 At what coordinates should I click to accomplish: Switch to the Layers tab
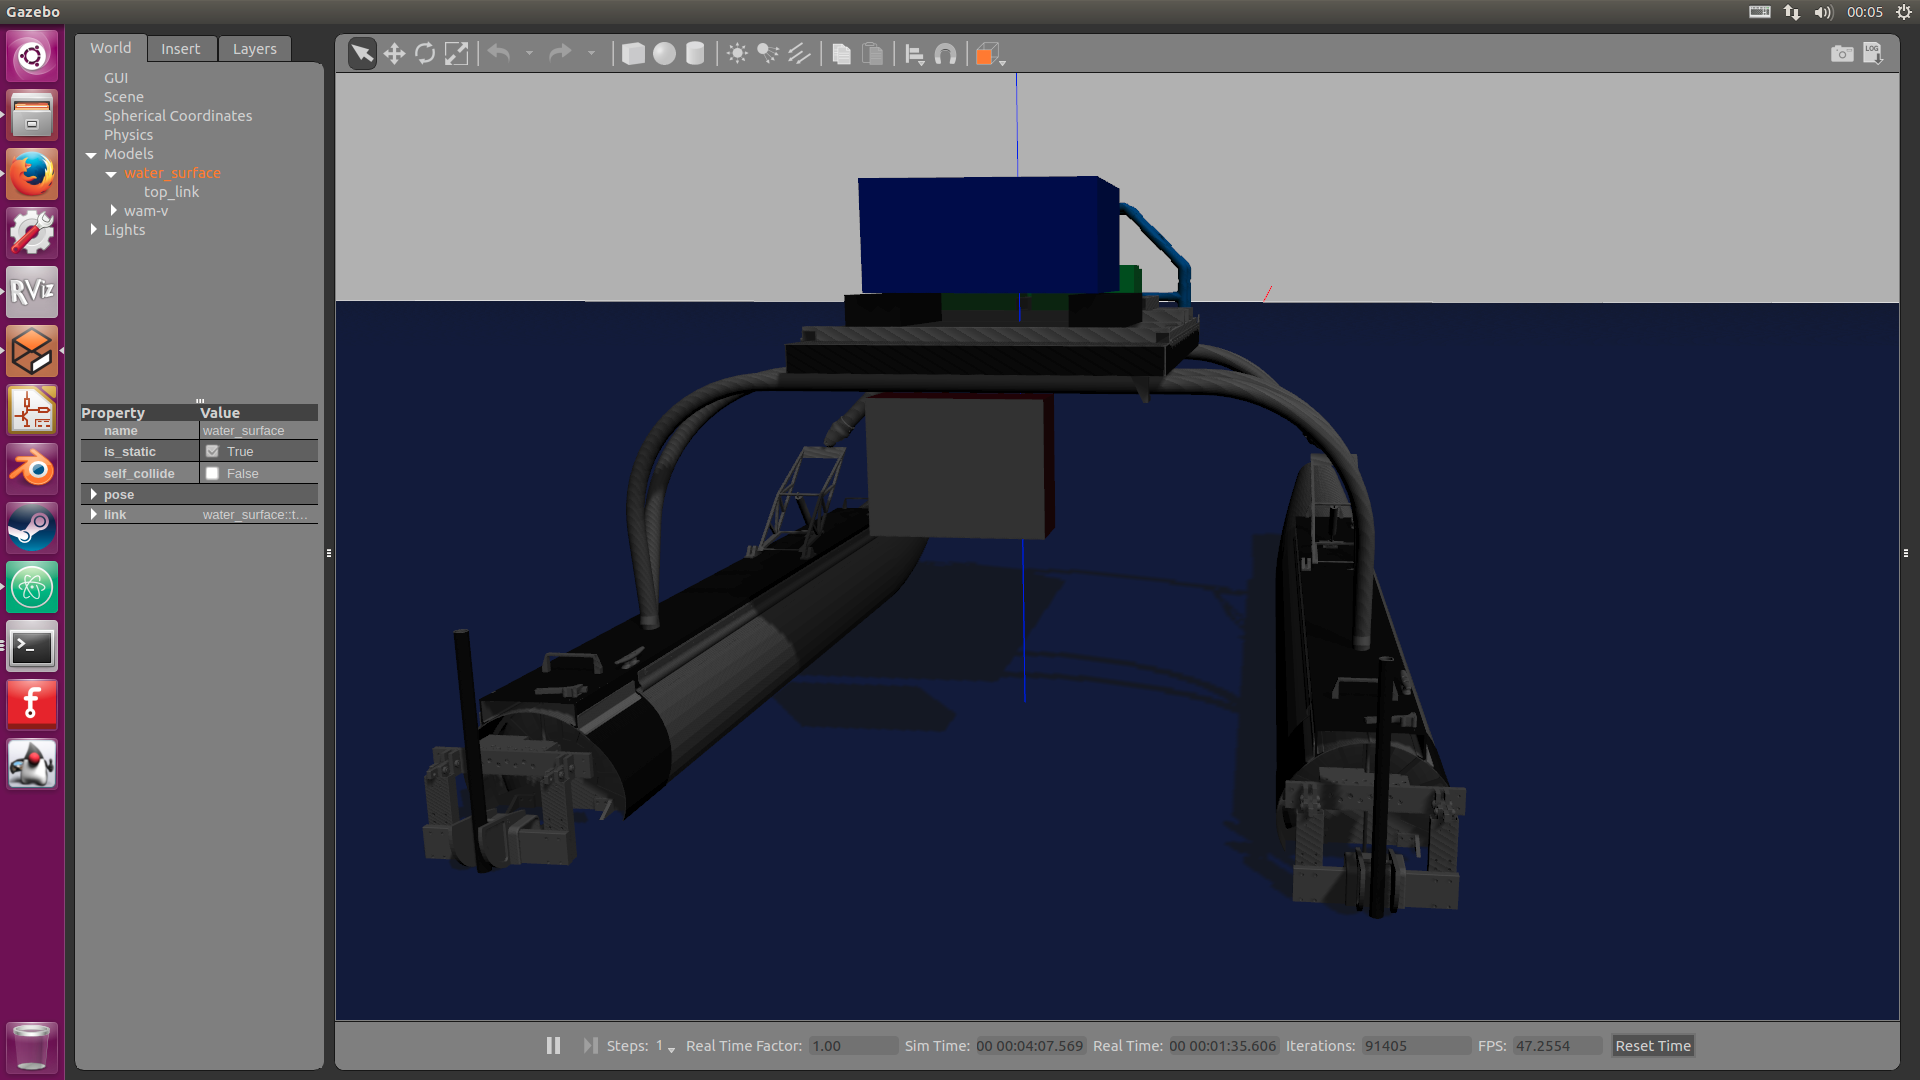coord(254,49)
